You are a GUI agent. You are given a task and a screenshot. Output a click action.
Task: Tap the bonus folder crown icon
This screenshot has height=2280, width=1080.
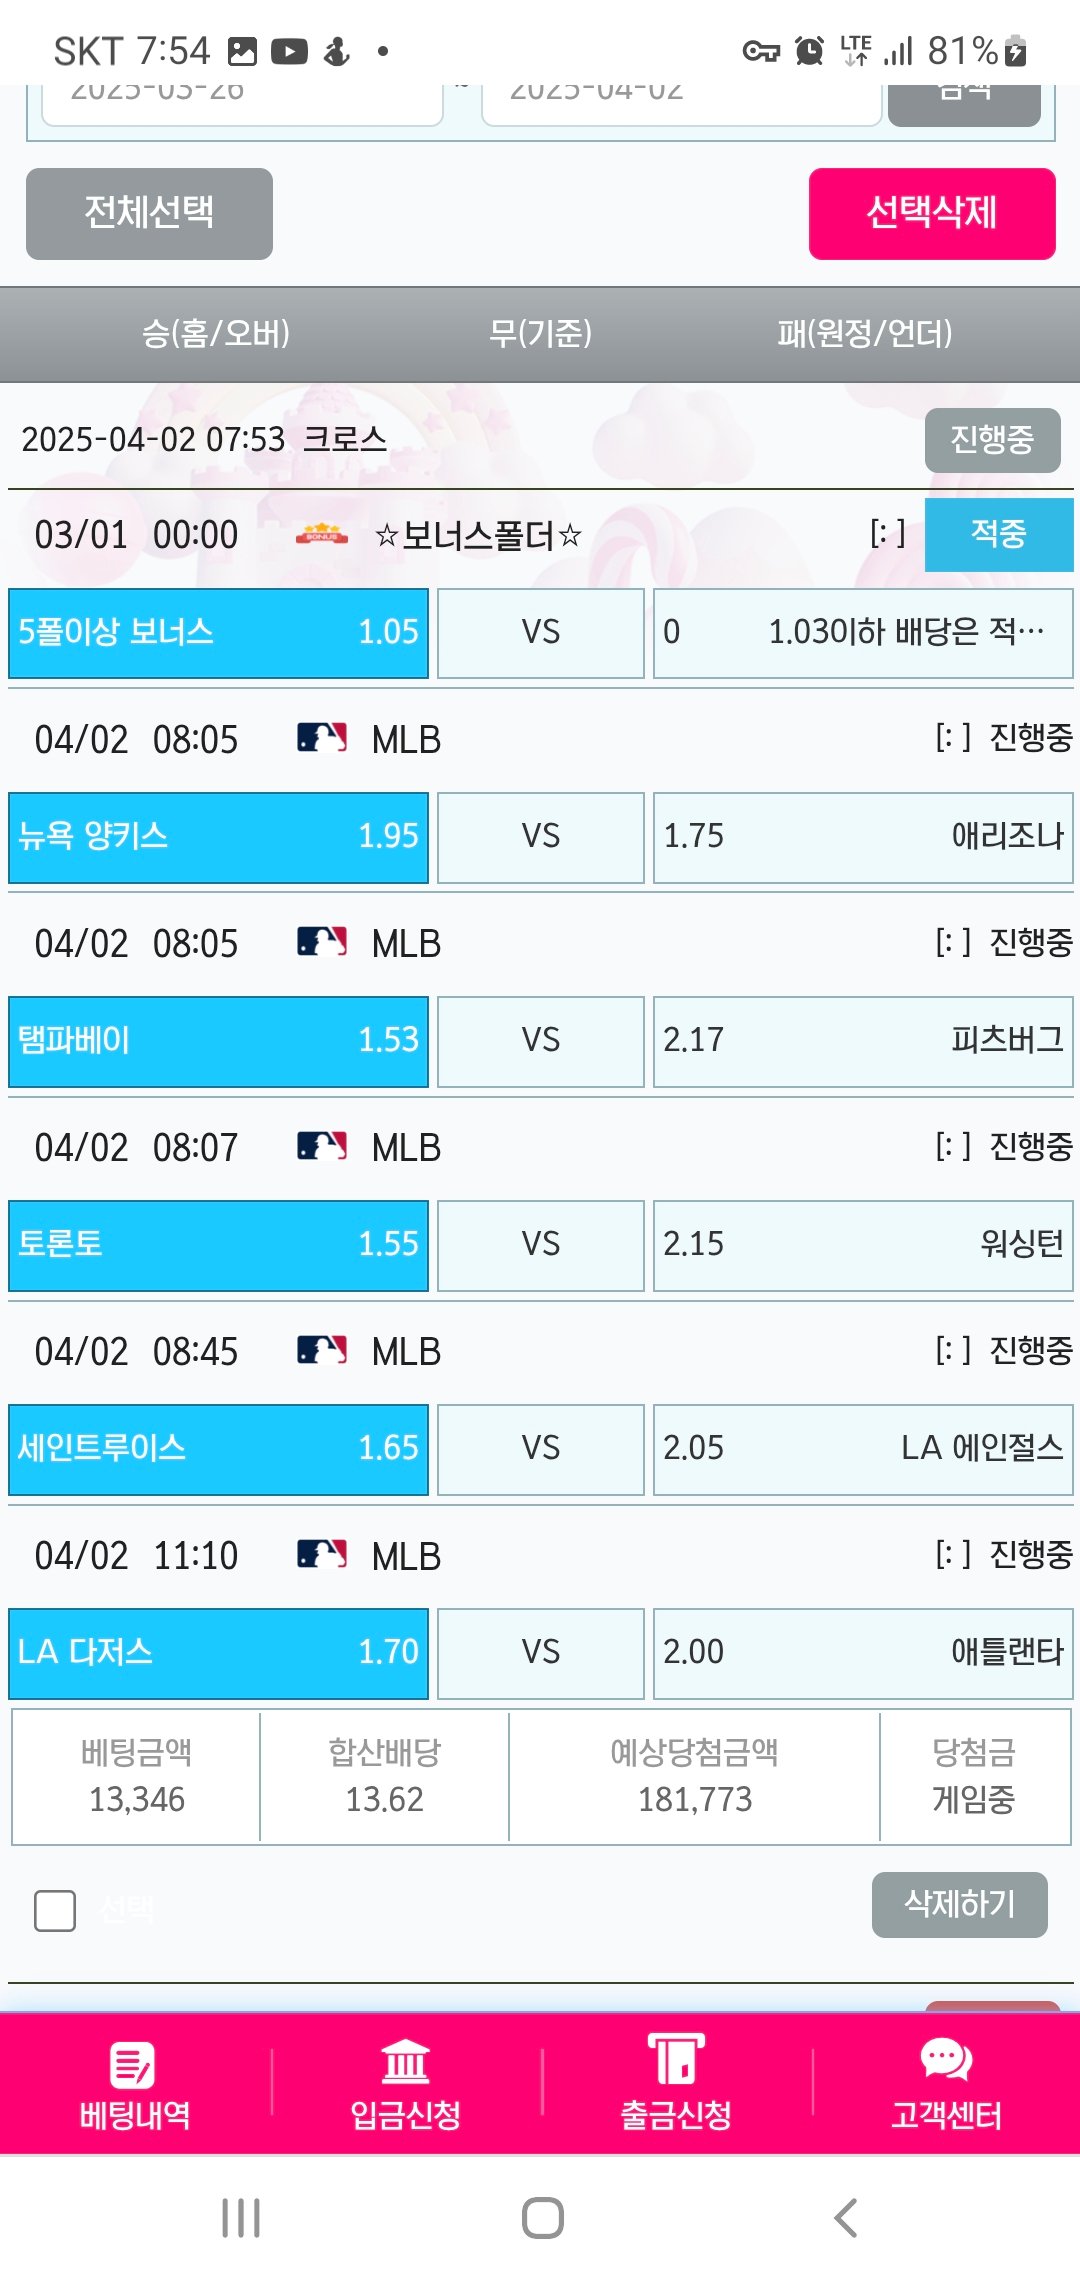(322, 535)
